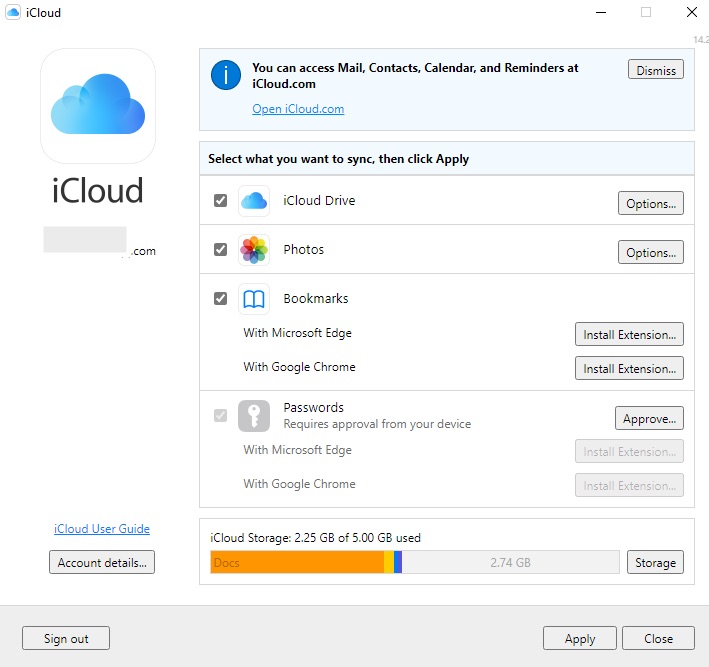Screen dimensions: 709x667
Task: Click the Storage button
Action: click(655, 562)
